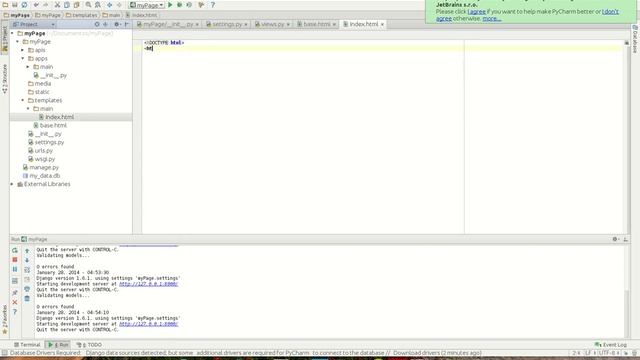Open the Terminal tool window tab
640x360 pixels.
[27, 345]
